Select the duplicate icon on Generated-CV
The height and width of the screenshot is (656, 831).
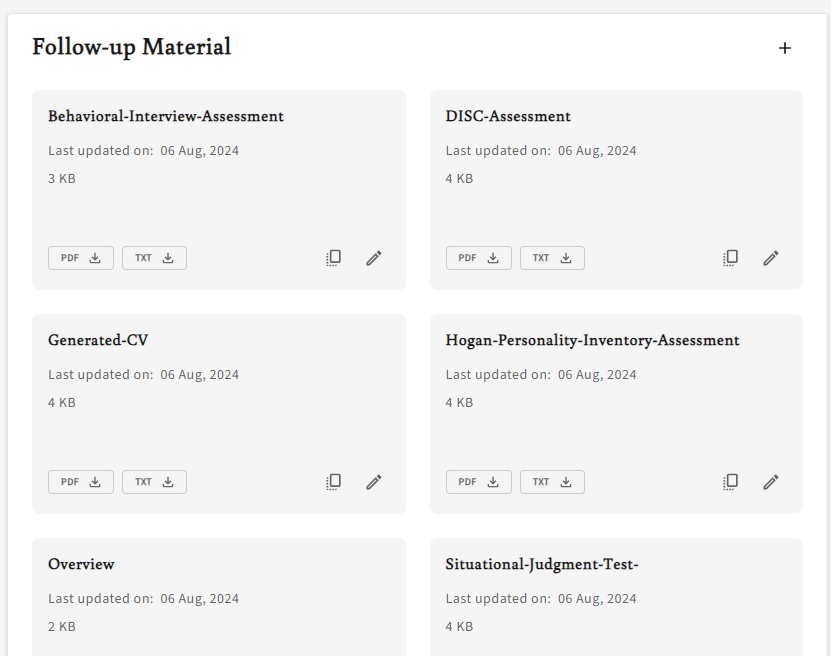click(x=333, y=481)
